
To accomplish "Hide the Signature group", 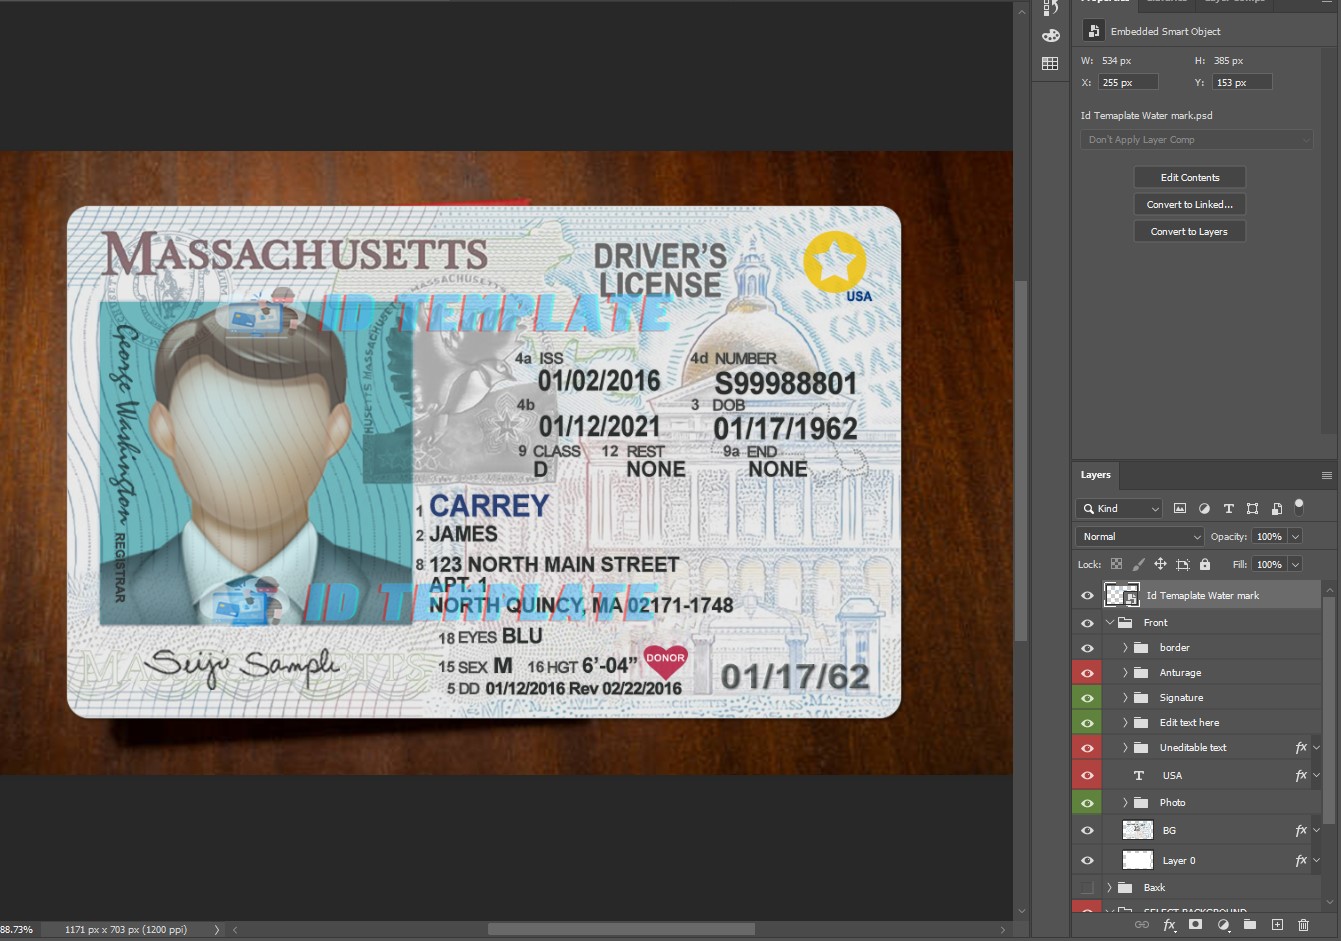I will coord(1087,698).
